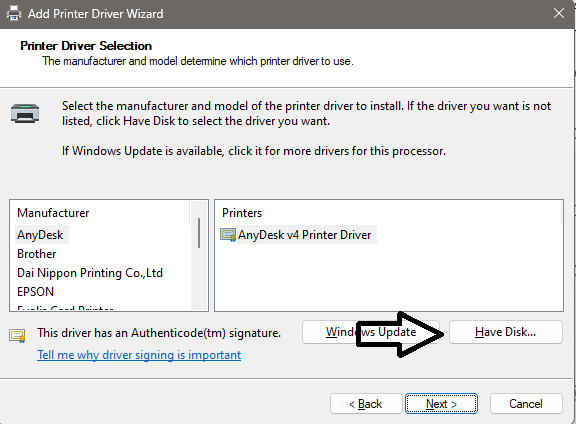
Task: Select Dai Nippon Printing Co.,Ltd manufacturer
Action: 90,273
